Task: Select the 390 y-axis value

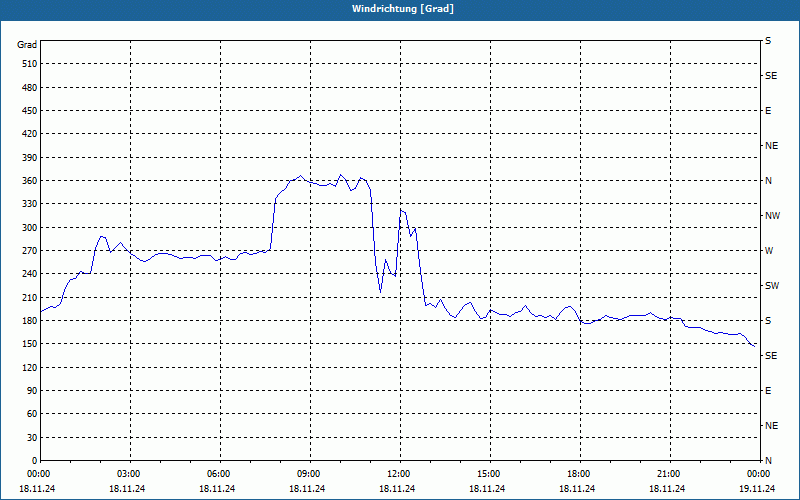Action: (30, 158)
